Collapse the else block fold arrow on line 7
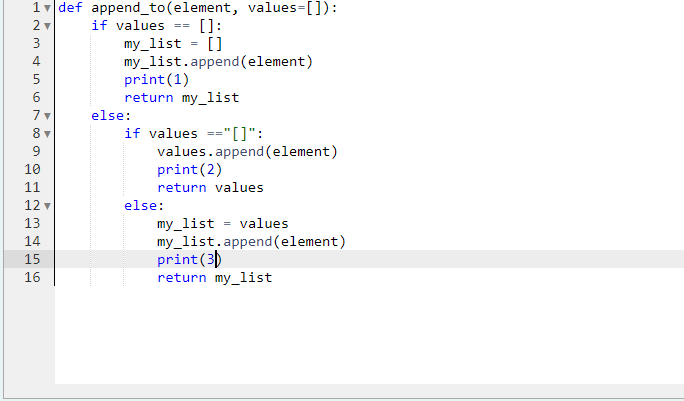684x401 pixels. click(48, 116)
